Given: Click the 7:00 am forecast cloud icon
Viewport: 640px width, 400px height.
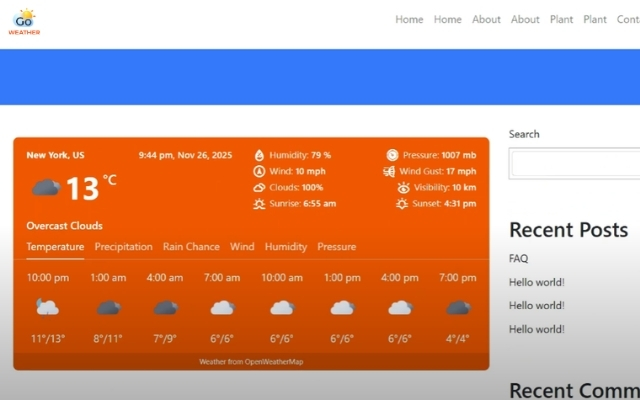Looking at the screenshot, I should click(x=222, y=308).
